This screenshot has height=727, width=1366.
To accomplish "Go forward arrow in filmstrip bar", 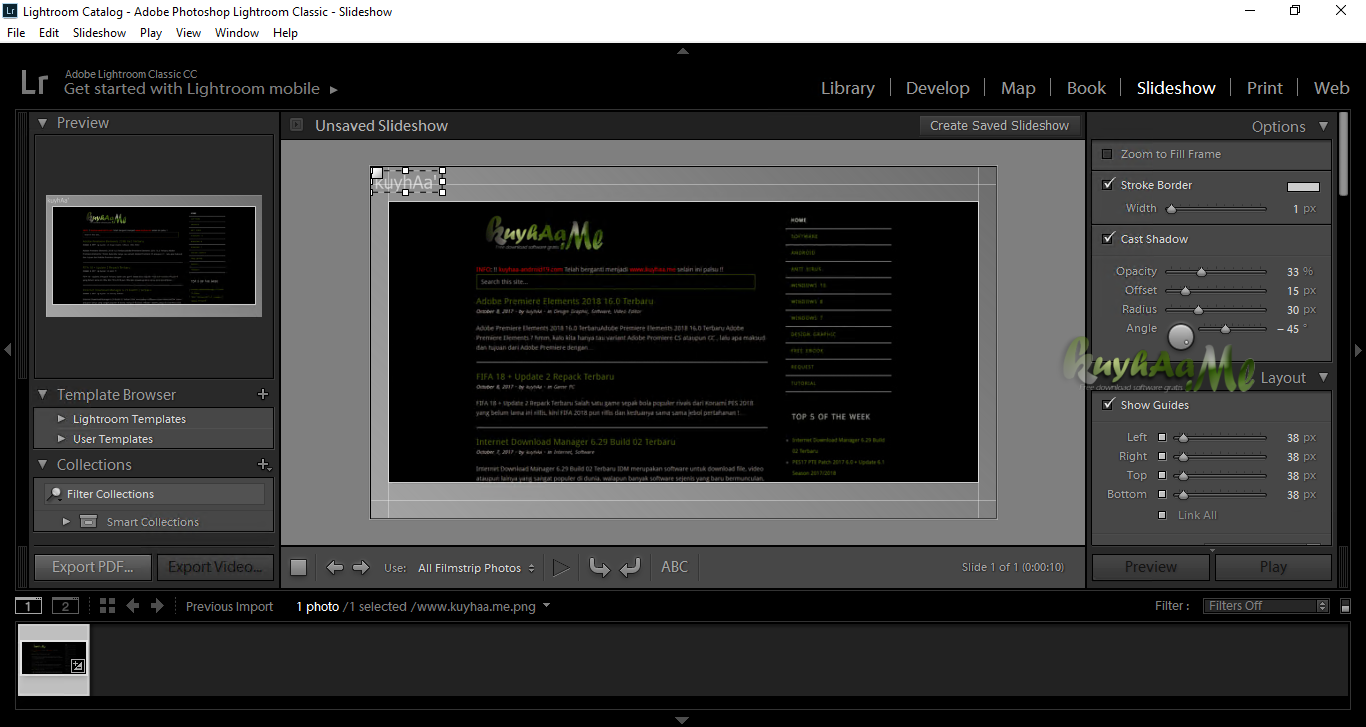I will click(157, 606).
